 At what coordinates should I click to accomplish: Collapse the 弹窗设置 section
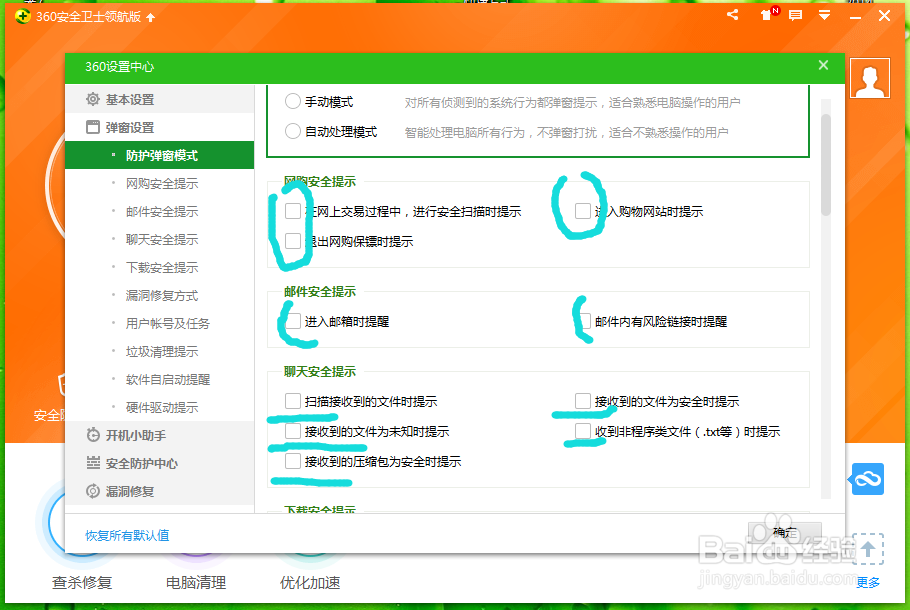[x=160, y=127]
